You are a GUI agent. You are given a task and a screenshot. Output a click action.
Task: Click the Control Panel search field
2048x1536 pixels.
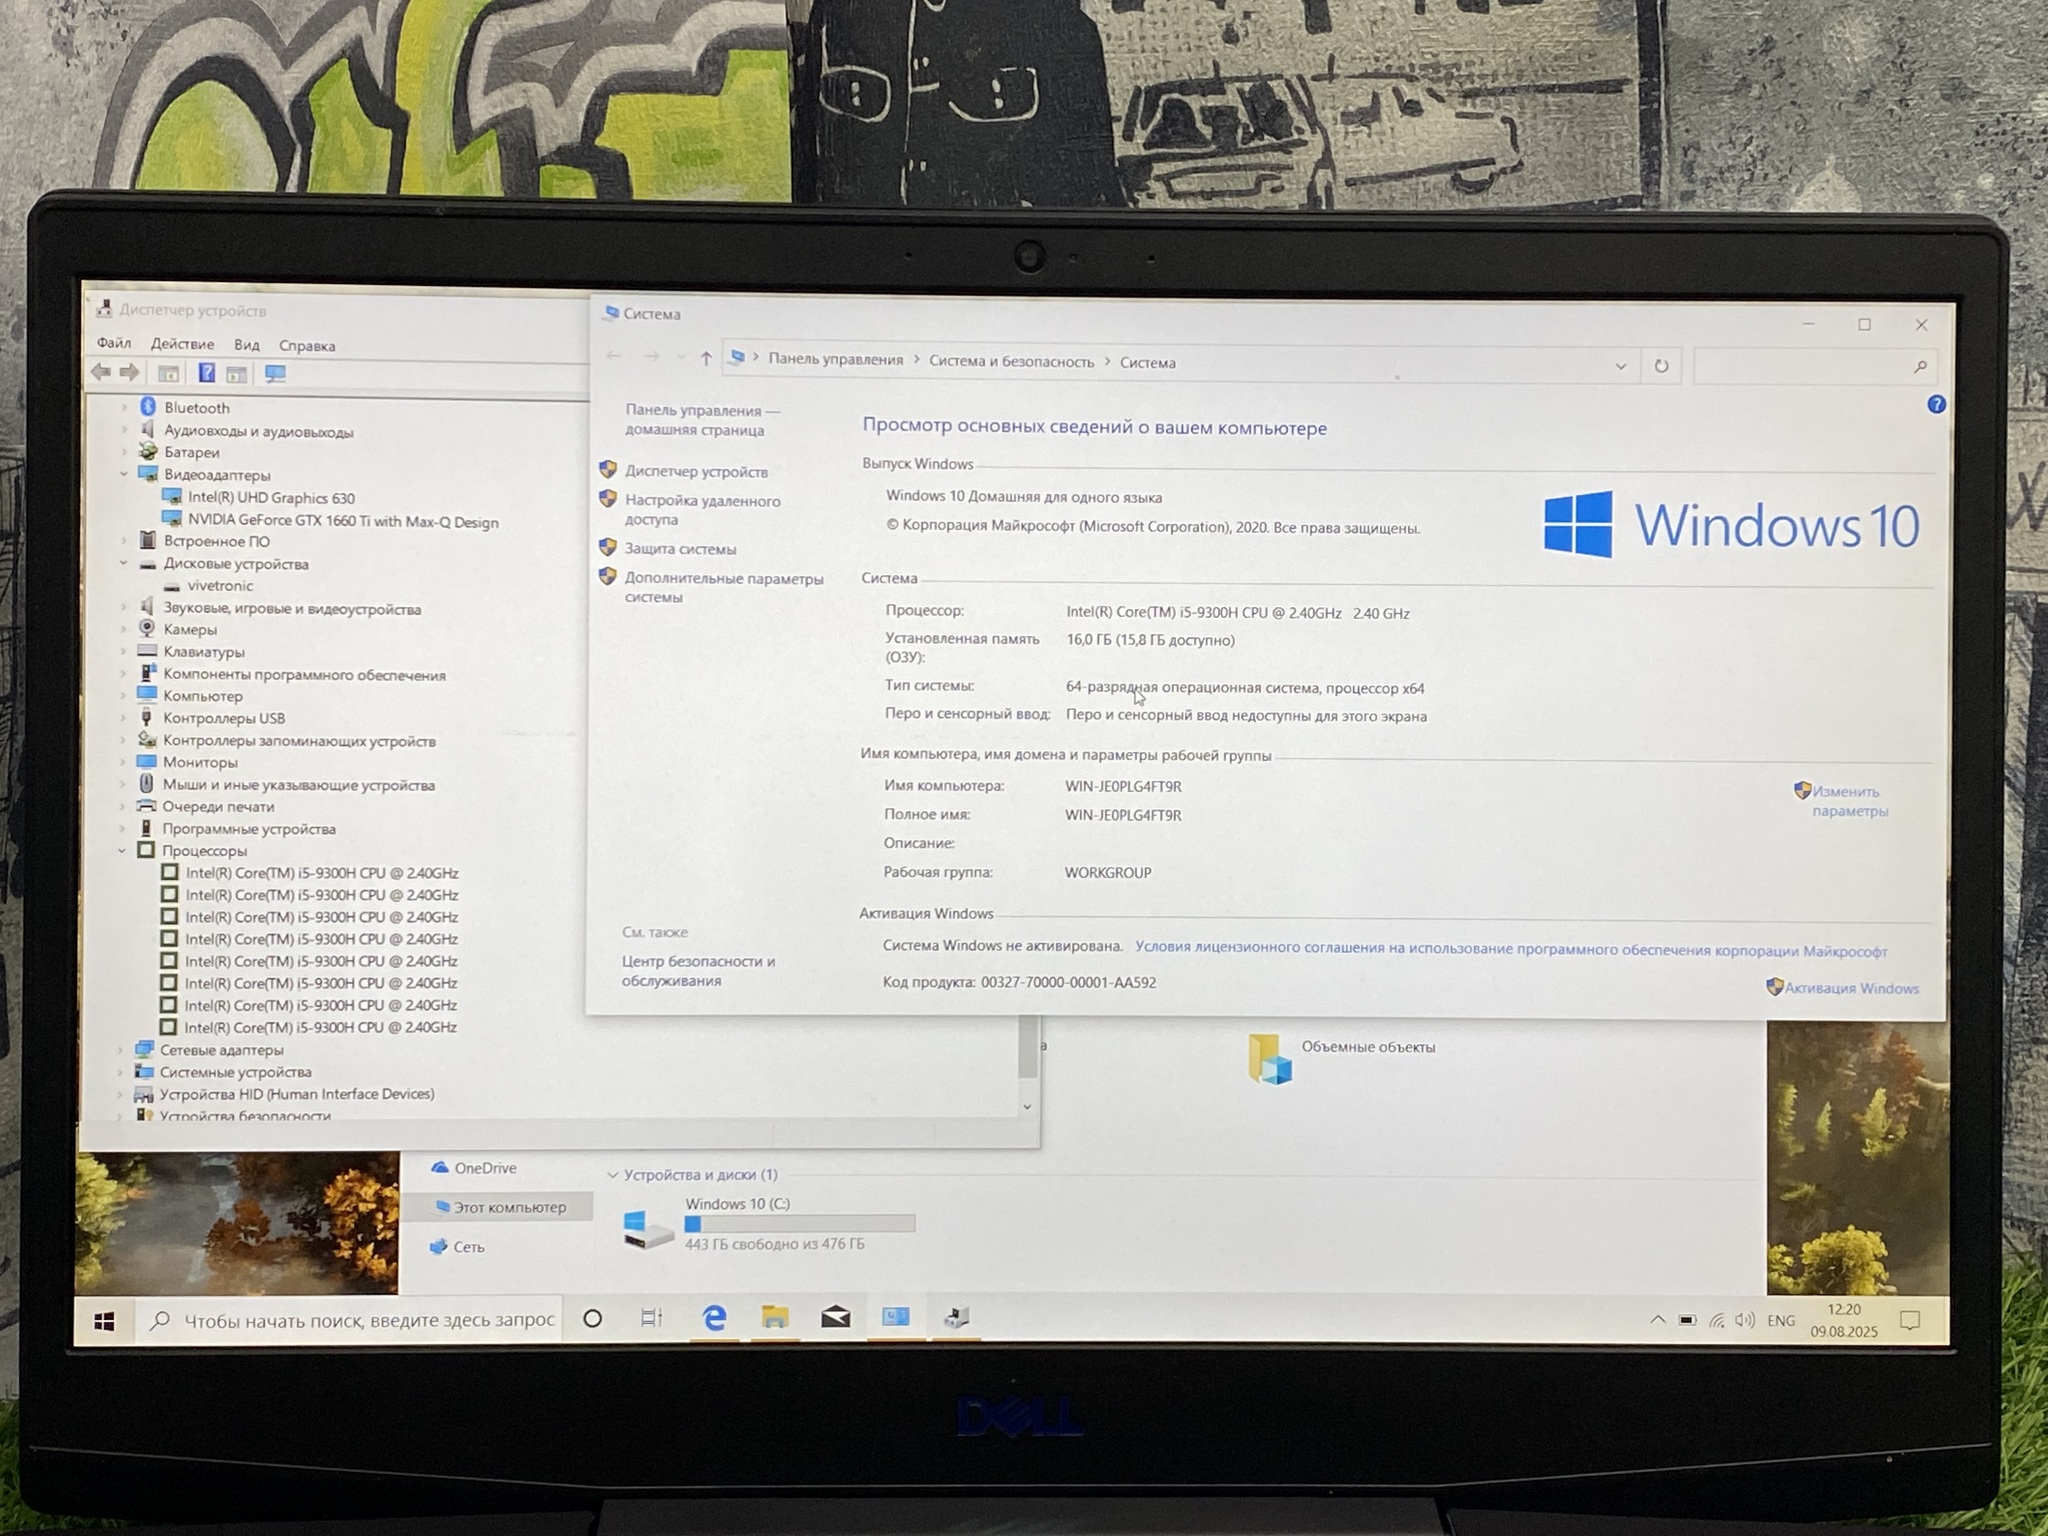[x=1805, y=367]
